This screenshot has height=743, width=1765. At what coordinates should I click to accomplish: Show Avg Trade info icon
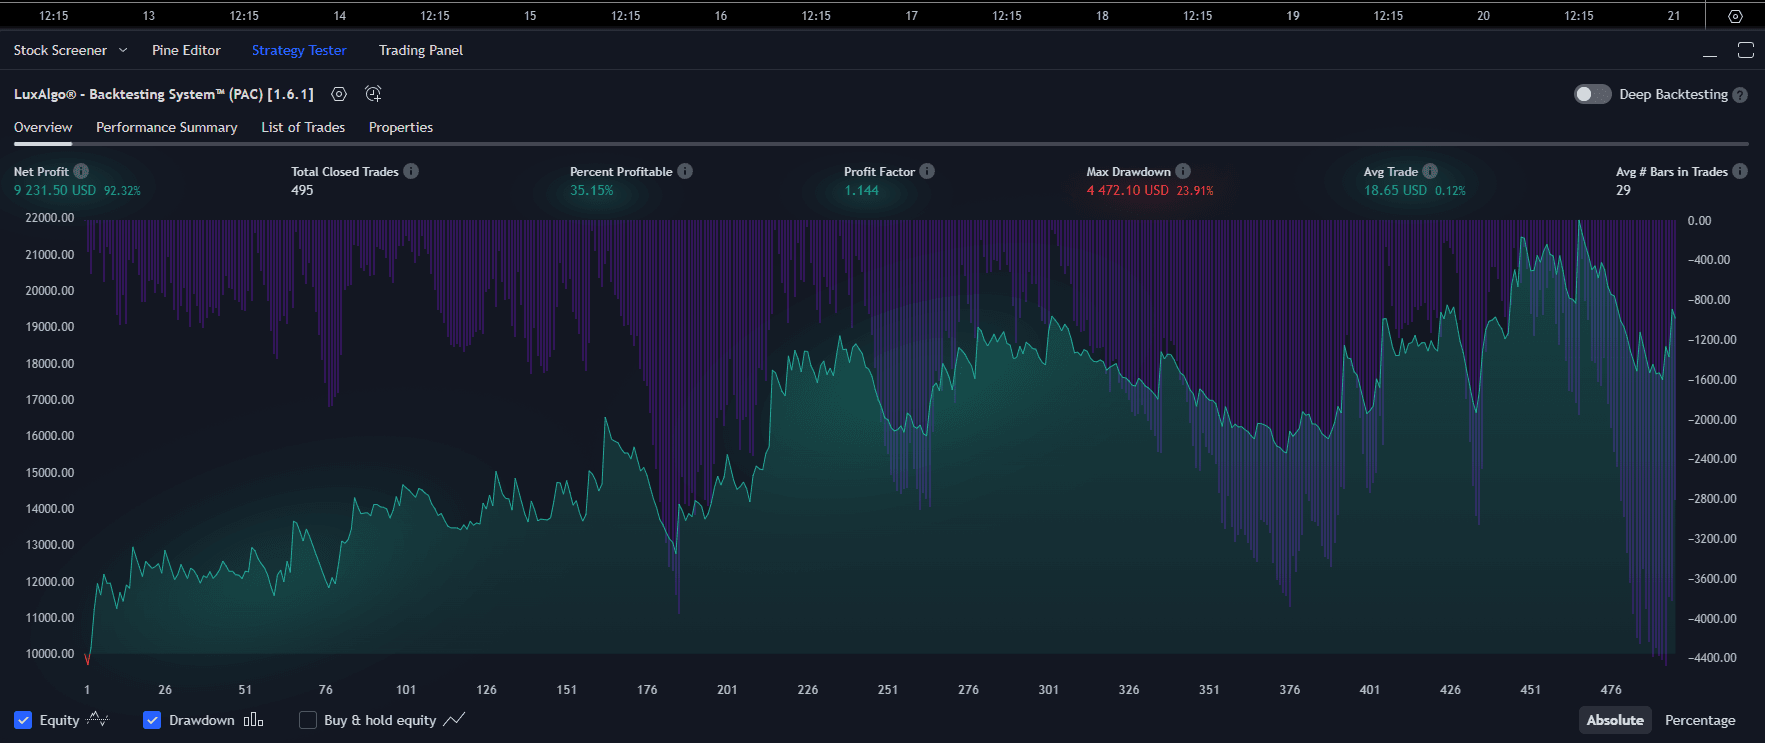point(1430,171)
